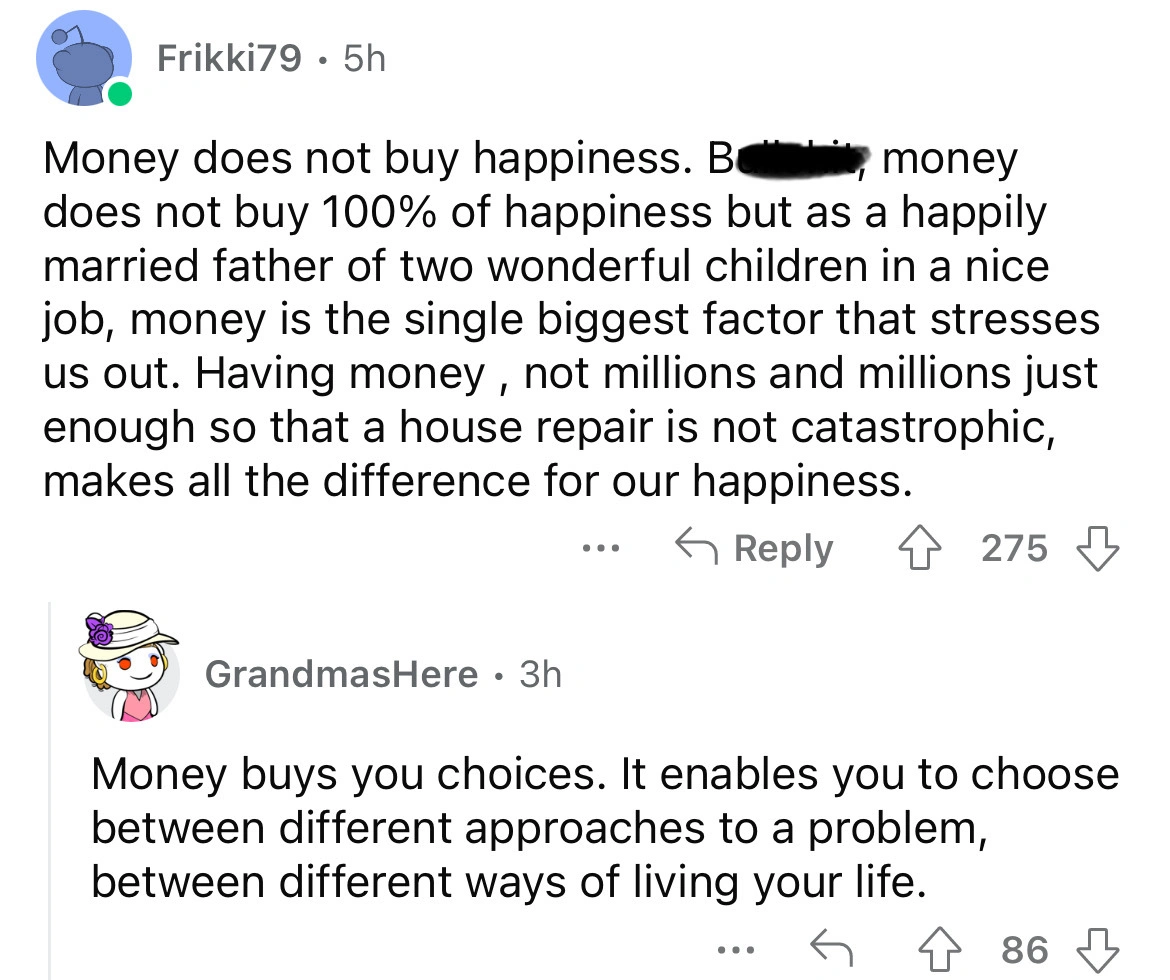Visit the Frikki79 user profile

pyautogui.click(x=229, y=61)
